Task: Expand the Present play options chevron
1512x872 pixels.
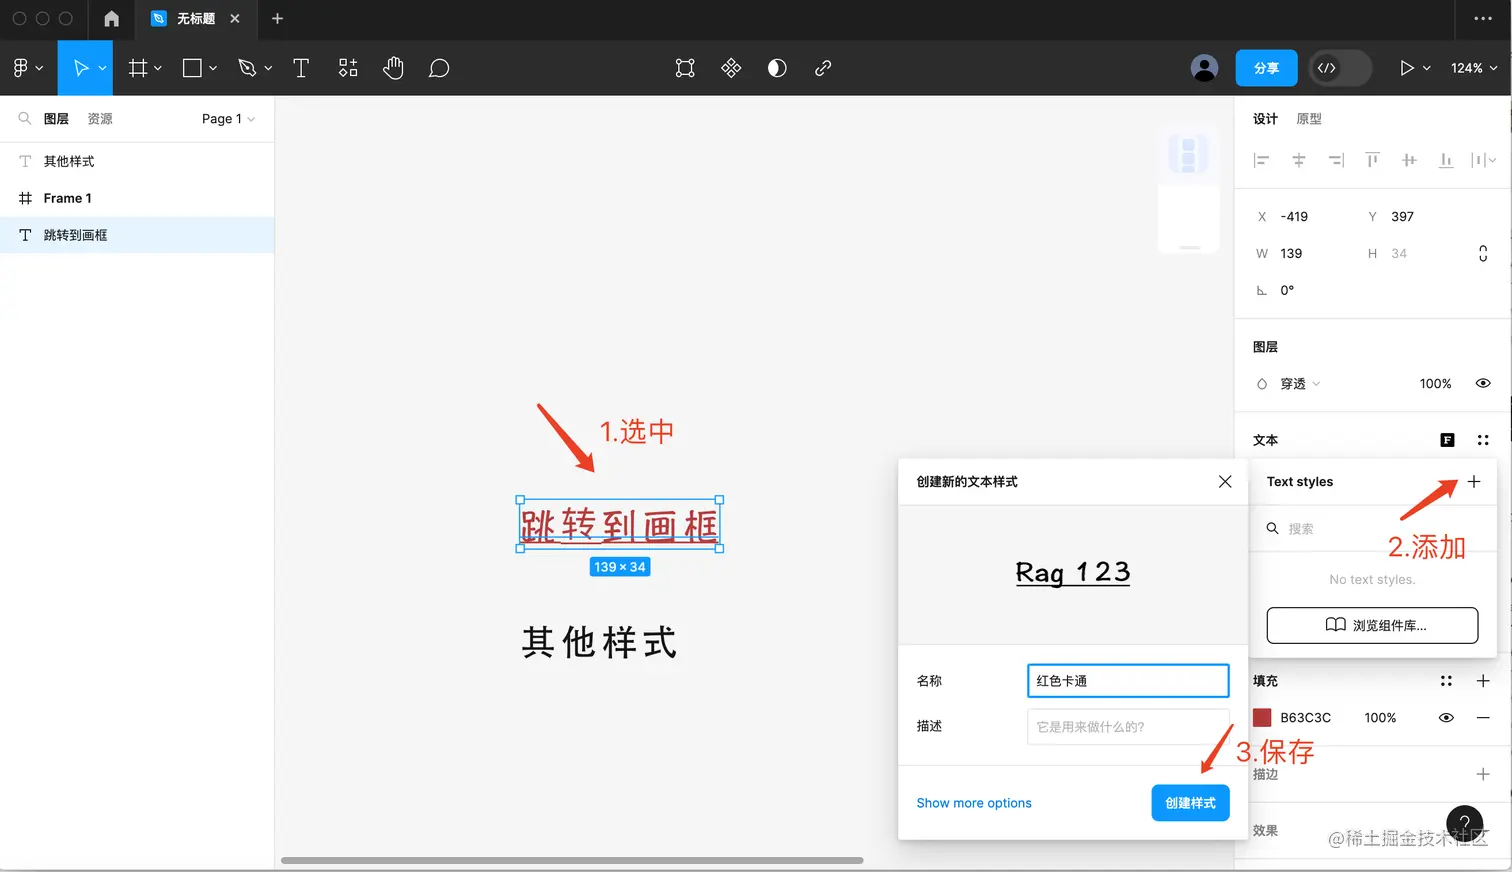Action: pyautogui.click(x=1427, y=68)
